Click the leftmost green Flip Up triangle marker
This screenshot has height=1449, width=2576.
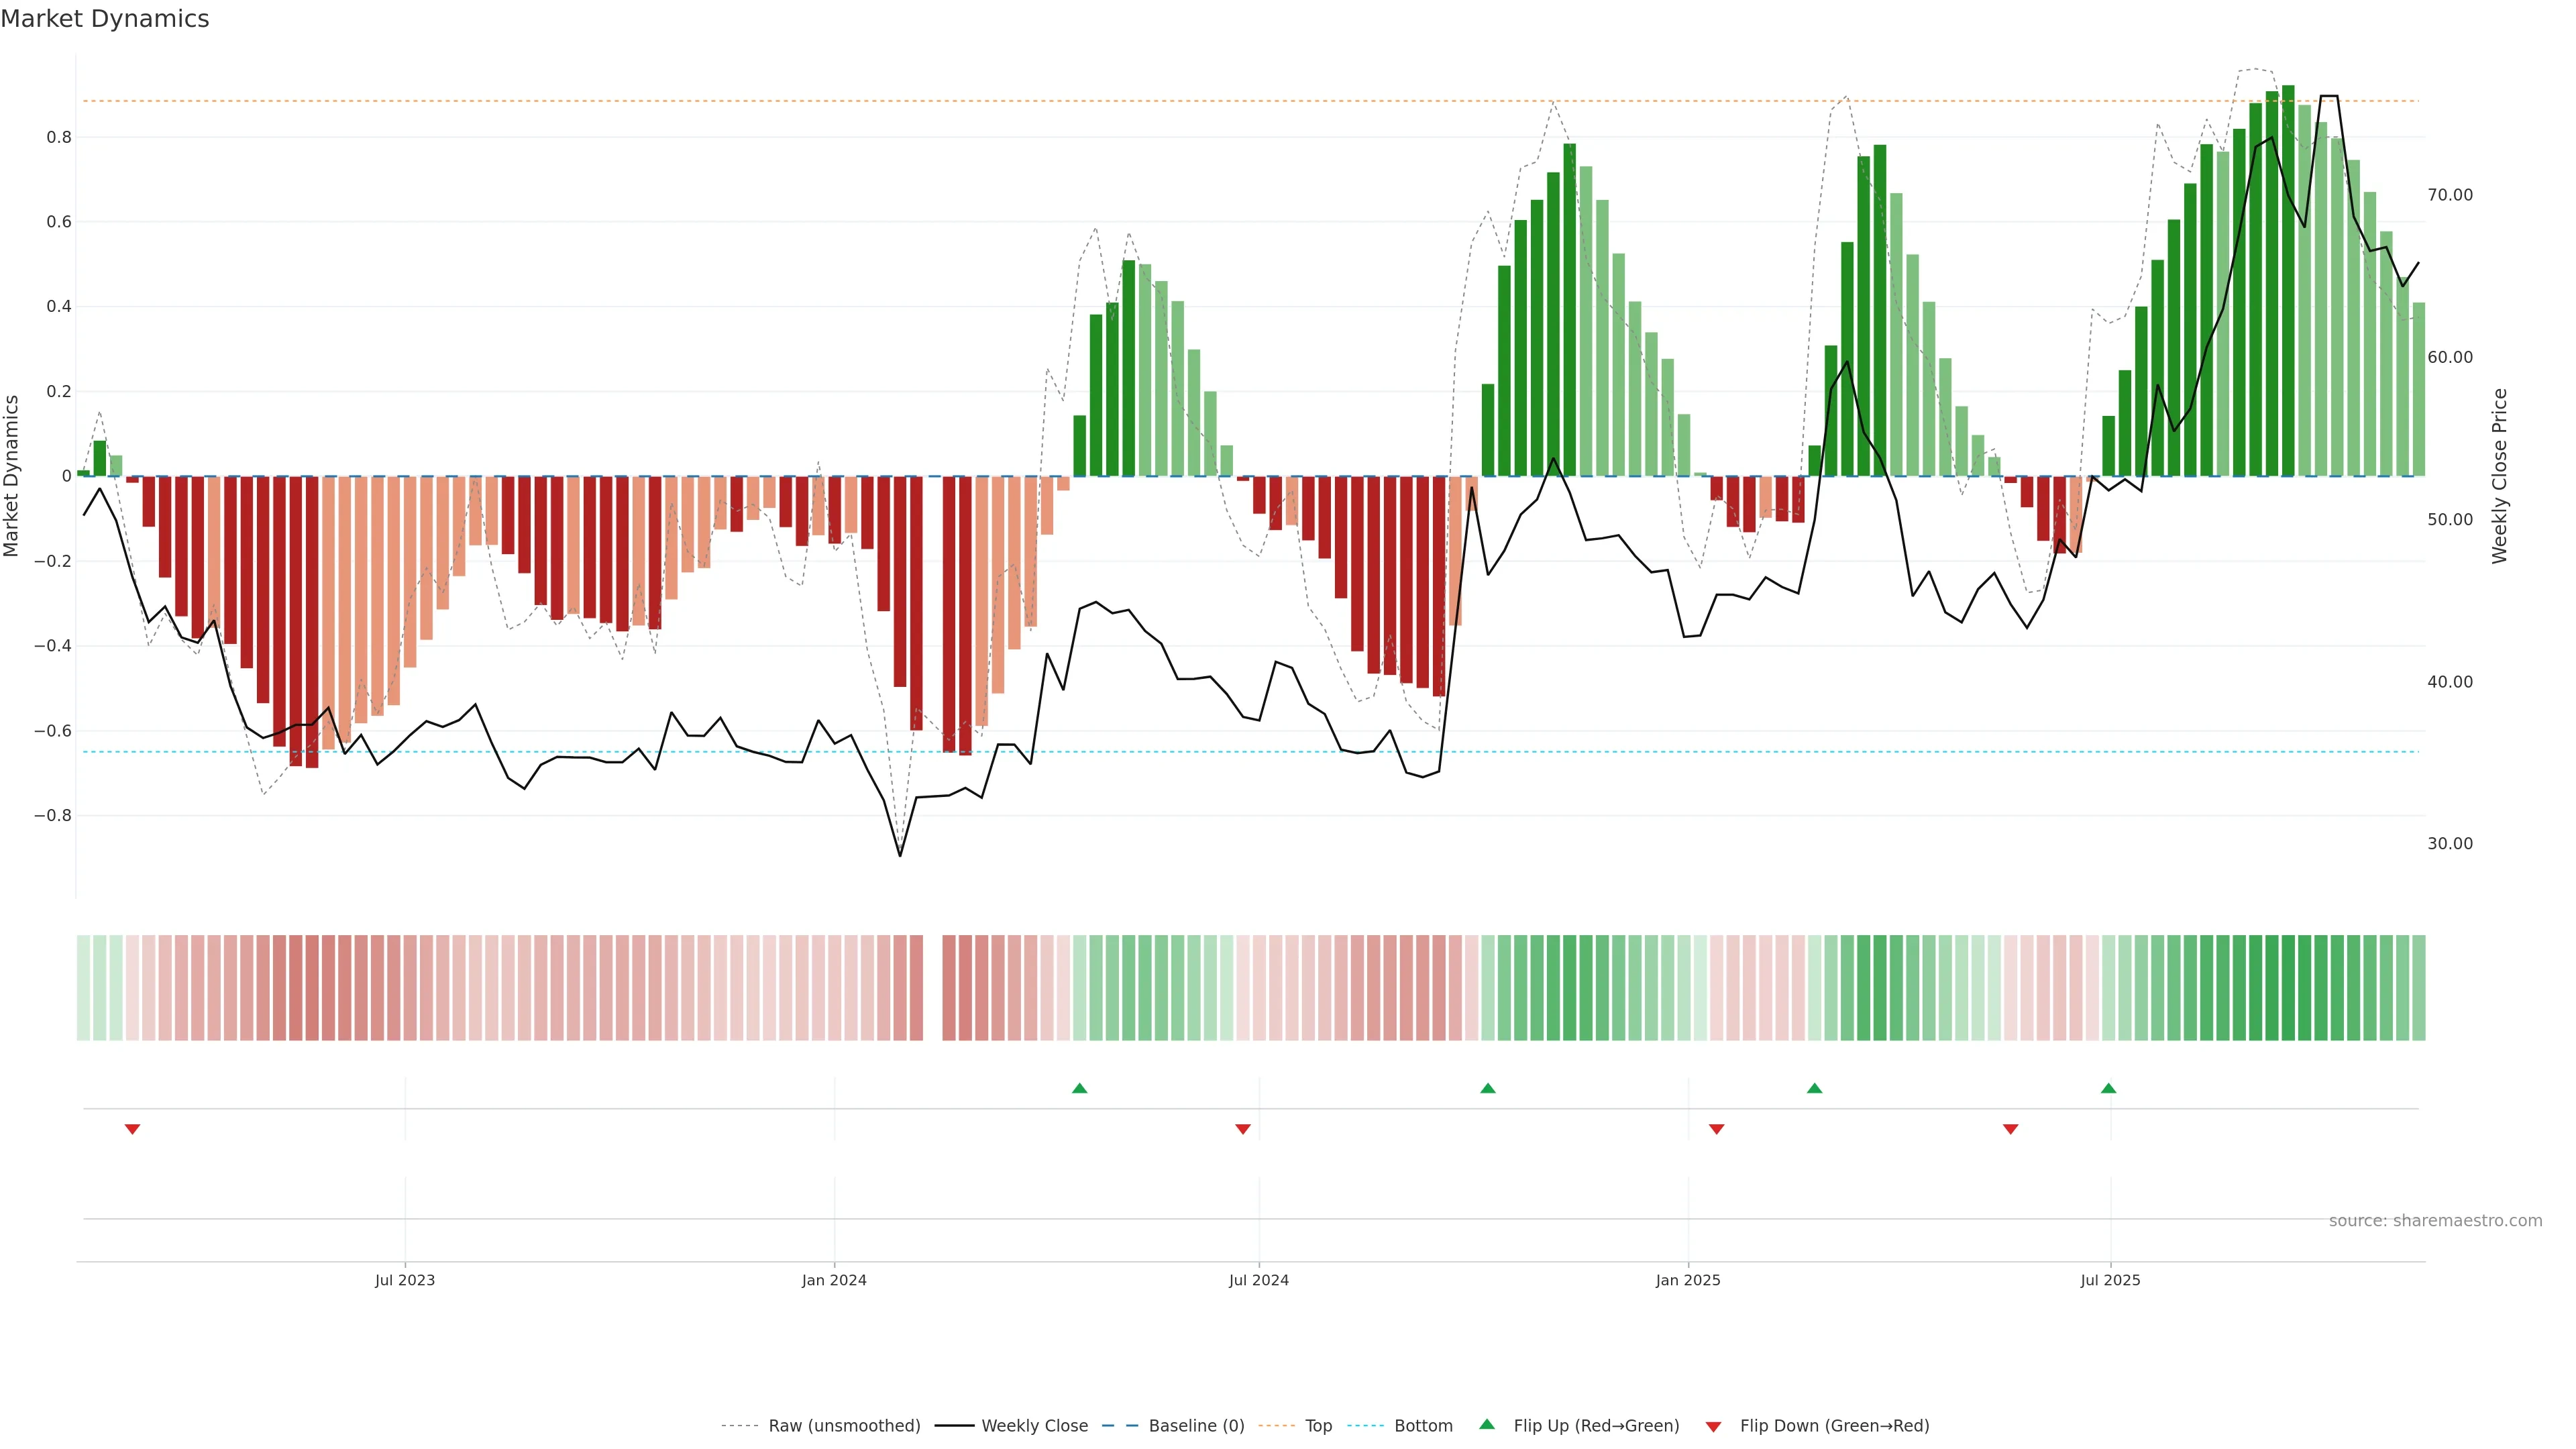coord(1079,1088)
